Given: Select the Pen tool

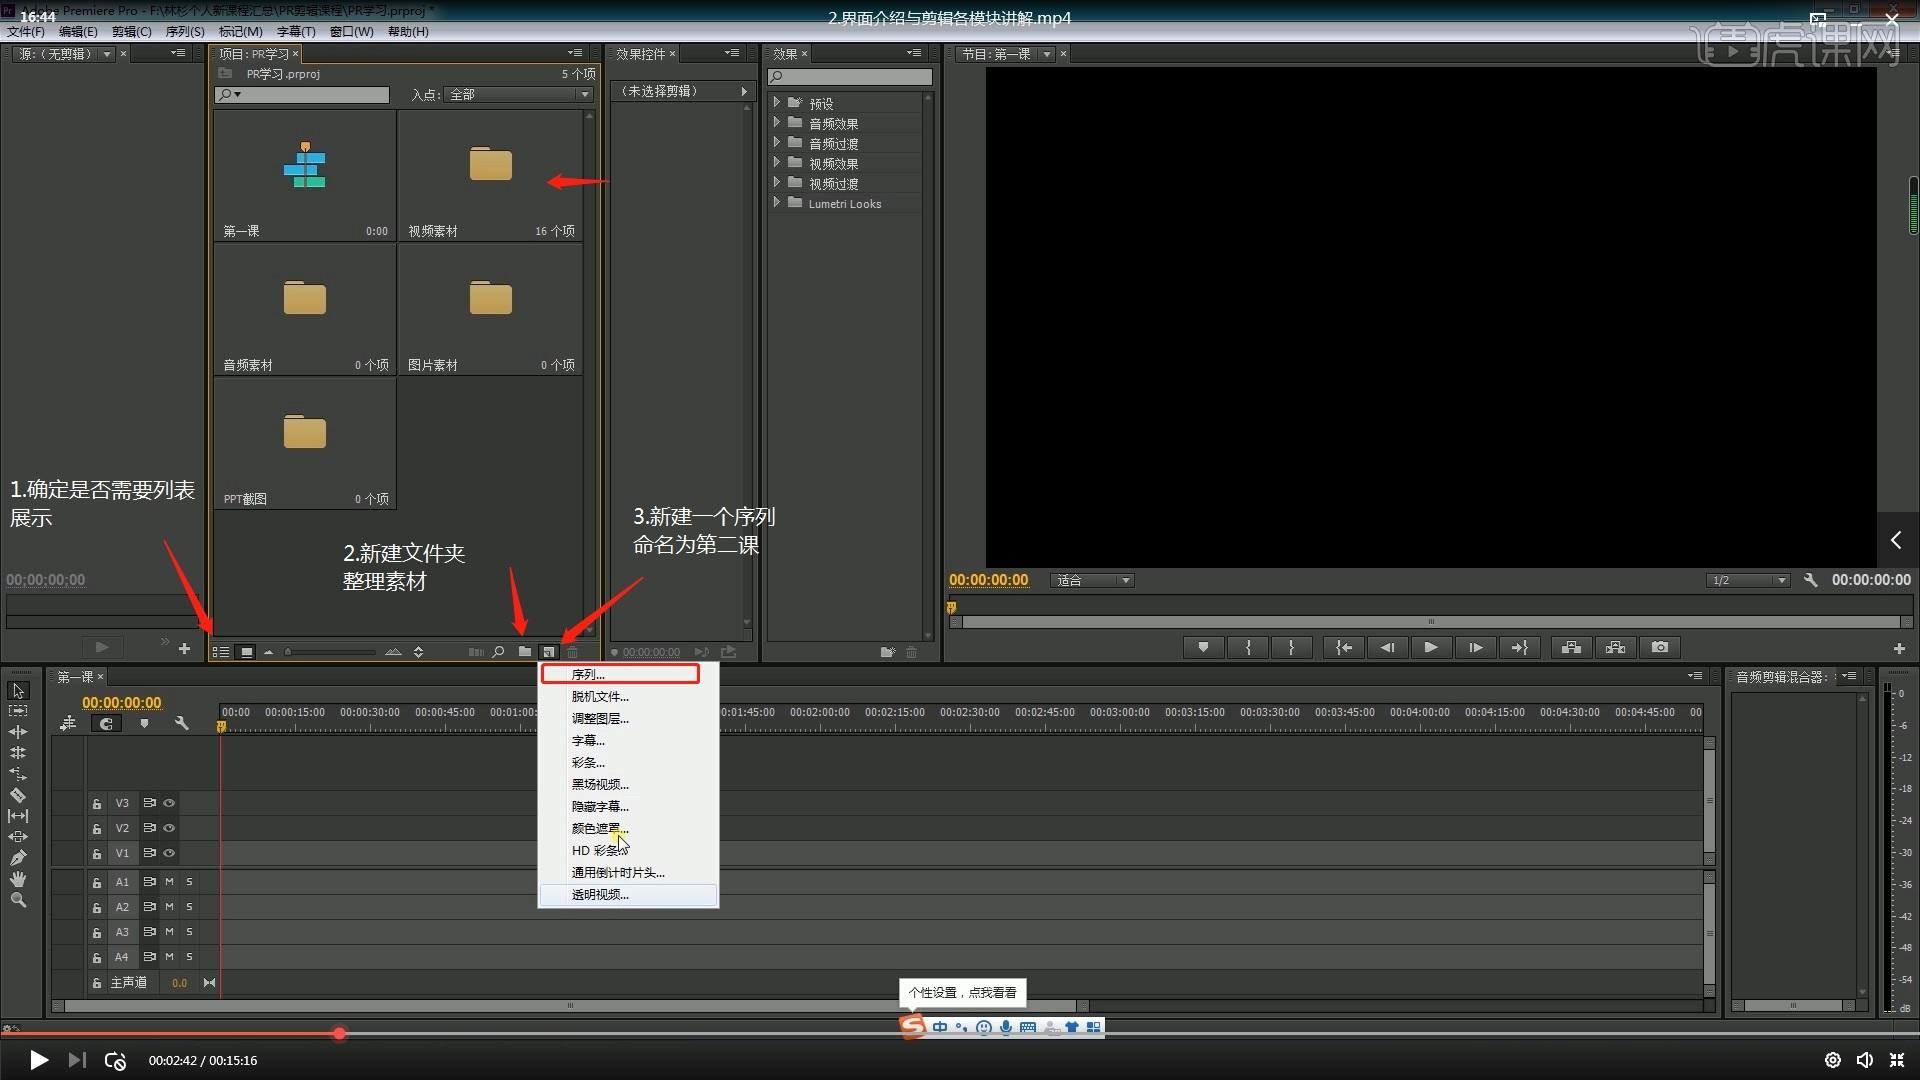Looking at the screenshot, I should (x=18, y=858).
